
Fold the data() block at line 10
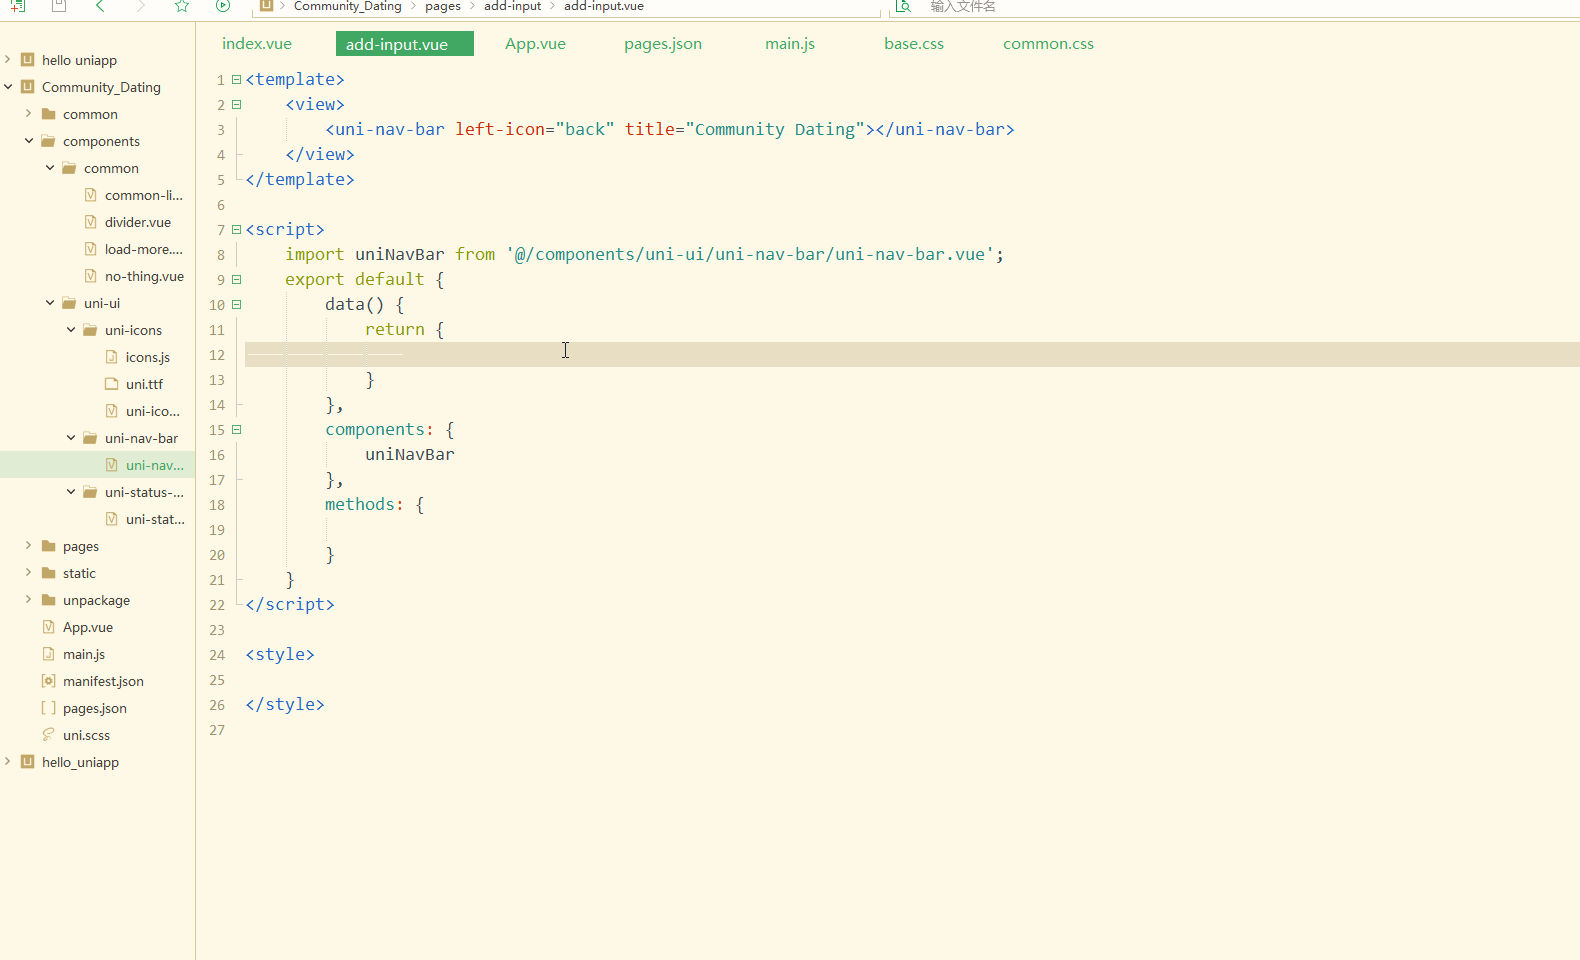click(237, 304)
